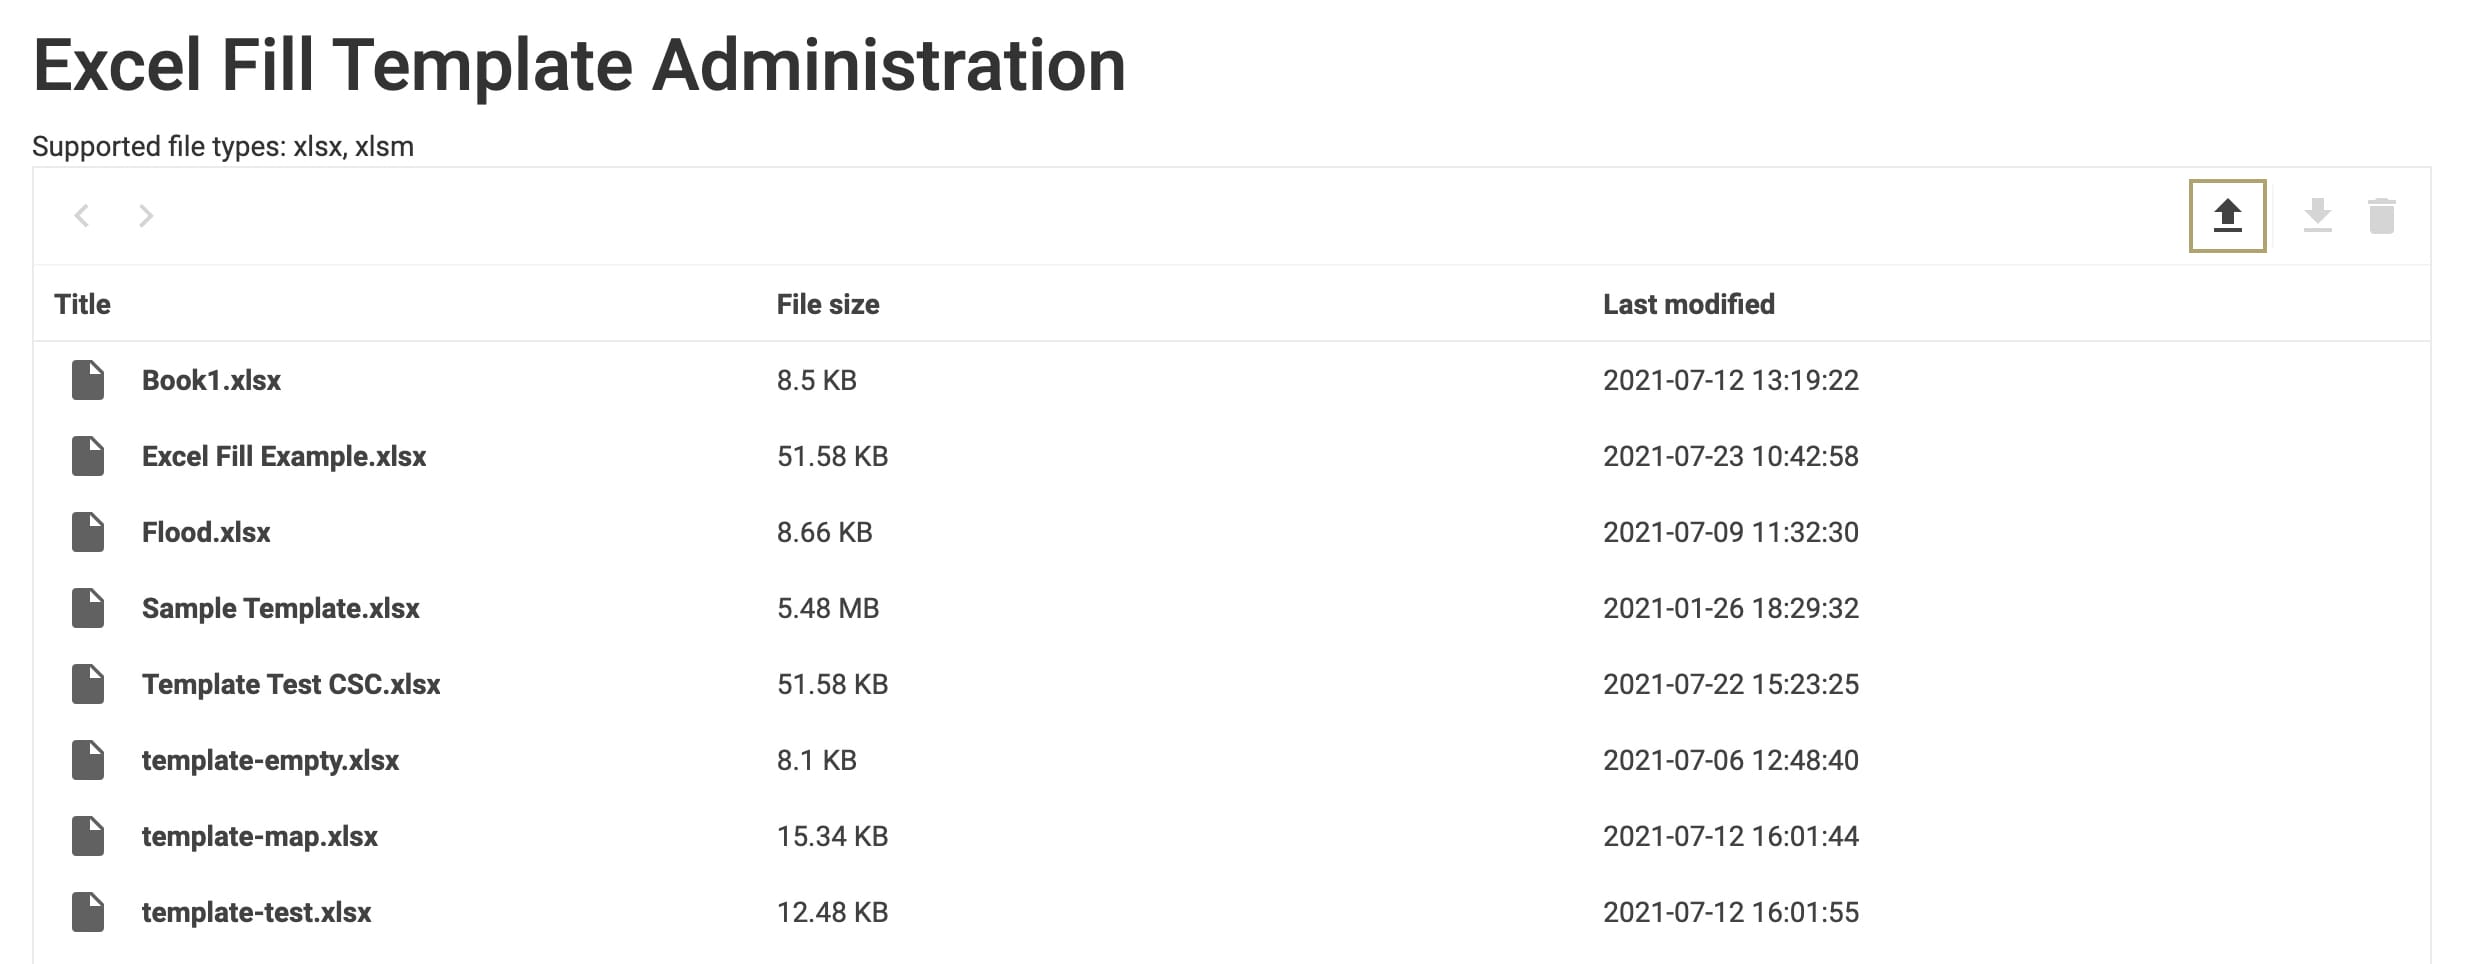Click file icon beside Flood.xlsx

[88, 532]
